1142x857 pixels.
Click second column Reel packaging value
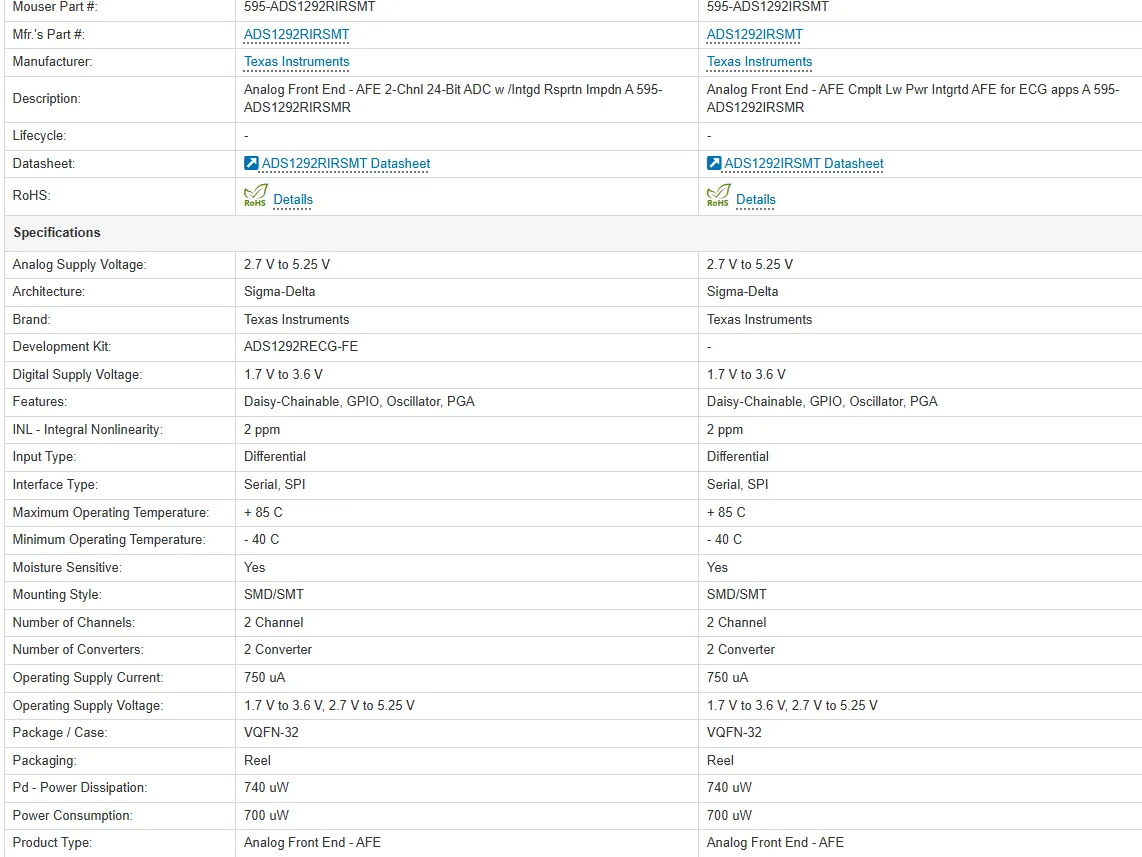tap(720, 761)
